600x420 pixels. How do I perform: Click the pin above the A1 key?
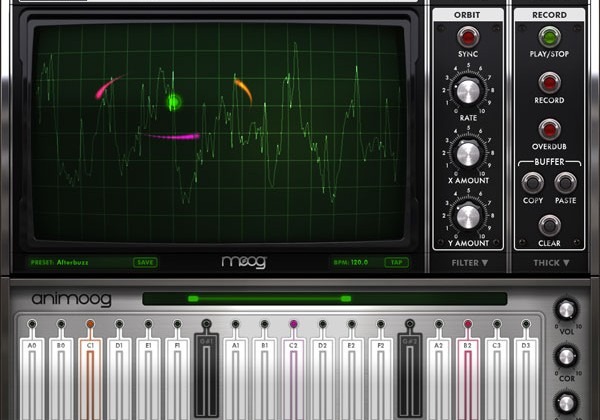pyautogui.click(x=236, y=324)
